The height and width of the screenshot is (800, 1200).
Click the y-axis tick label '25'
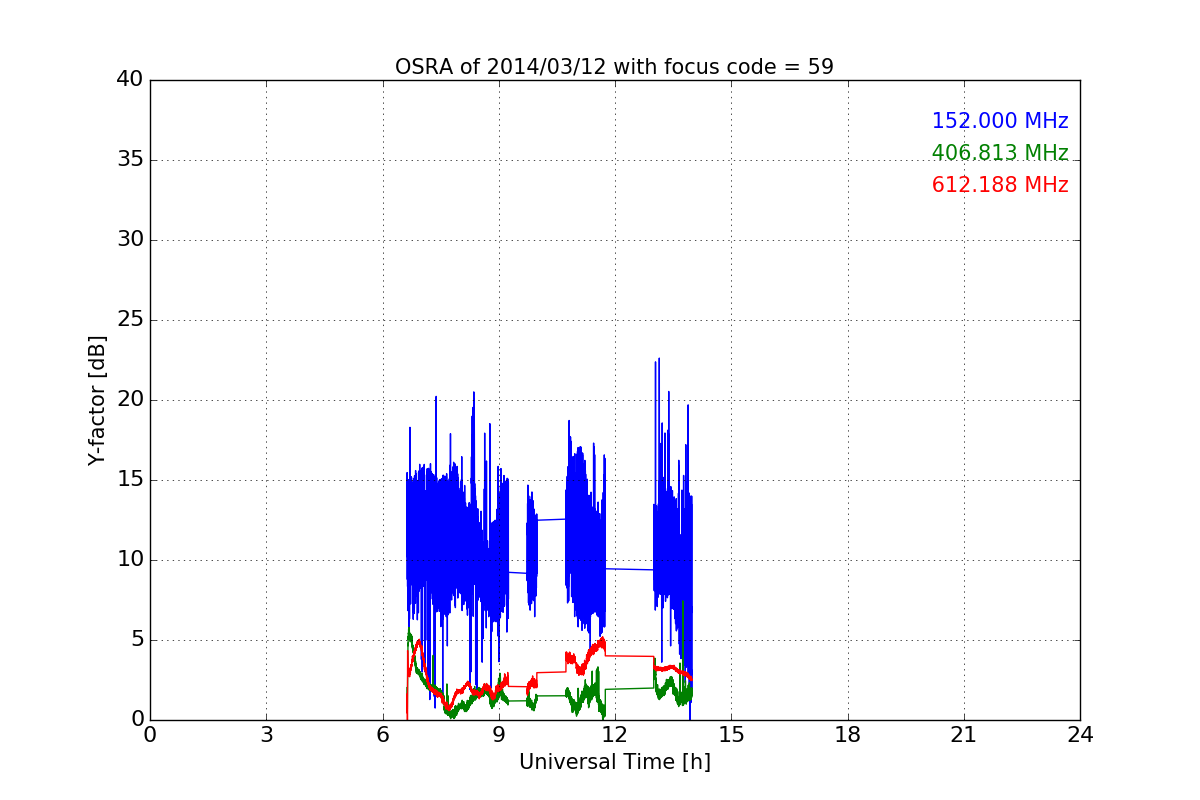click(129, 320)
